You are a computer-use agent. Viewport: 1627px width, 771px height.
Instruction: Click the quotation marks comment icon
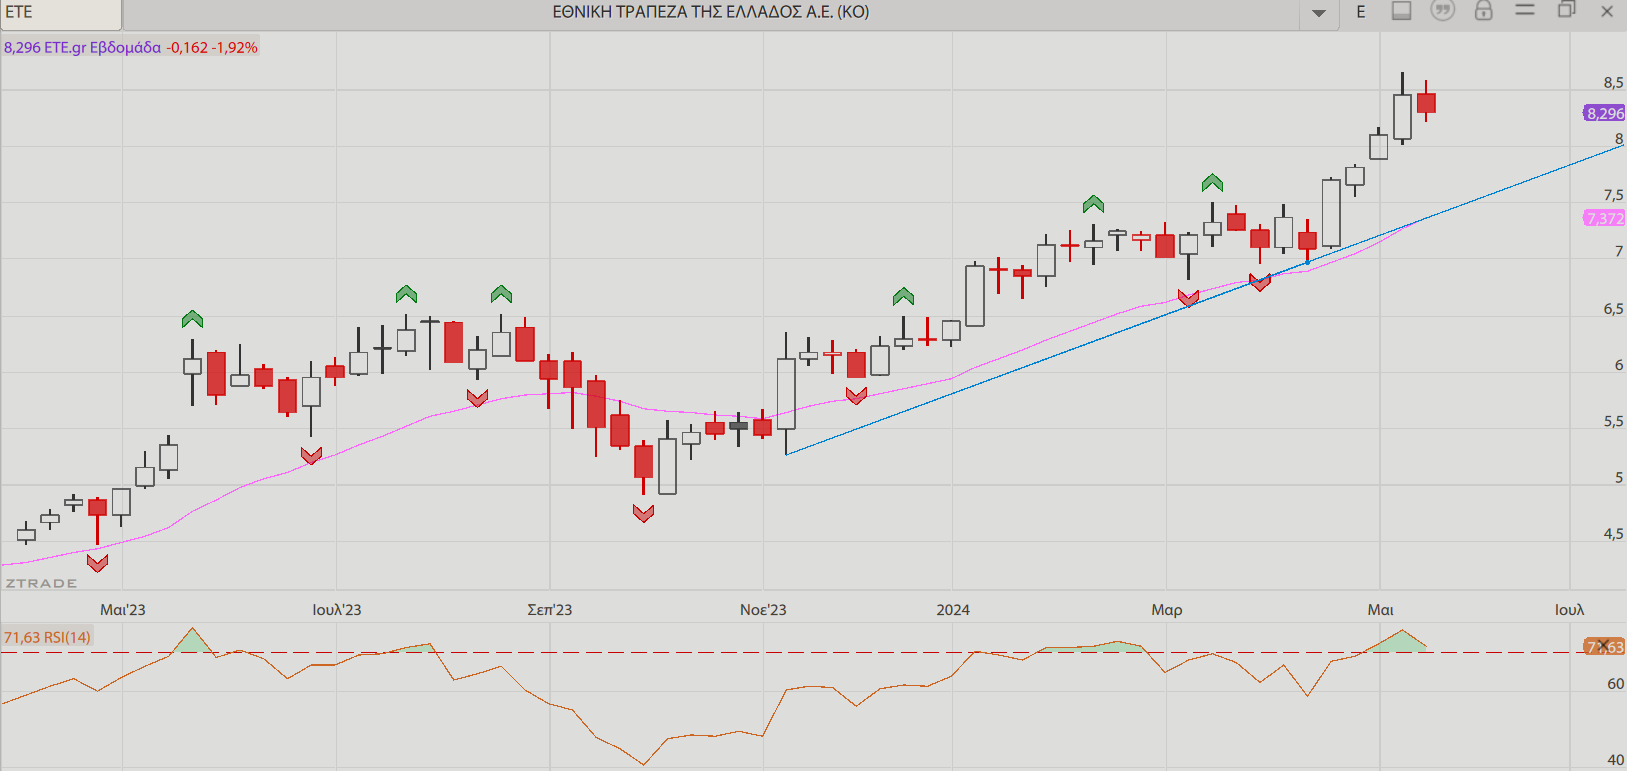[x=1442, y=11]
